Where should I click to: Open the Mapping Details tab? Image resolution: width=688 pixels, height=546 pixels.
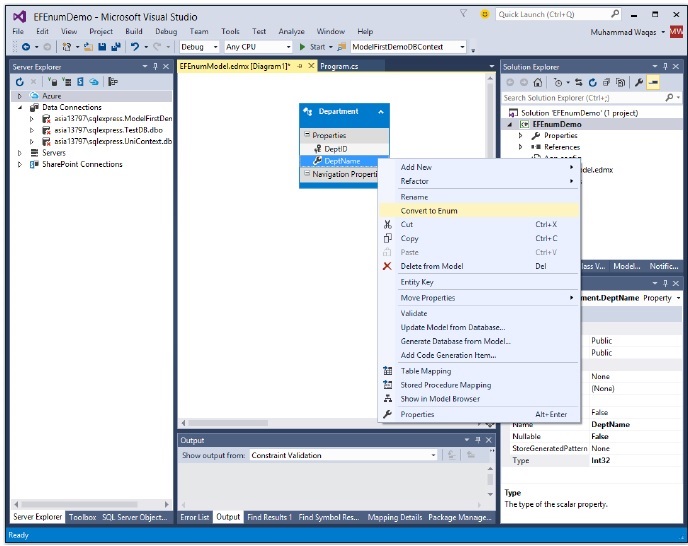click(394, 517)
